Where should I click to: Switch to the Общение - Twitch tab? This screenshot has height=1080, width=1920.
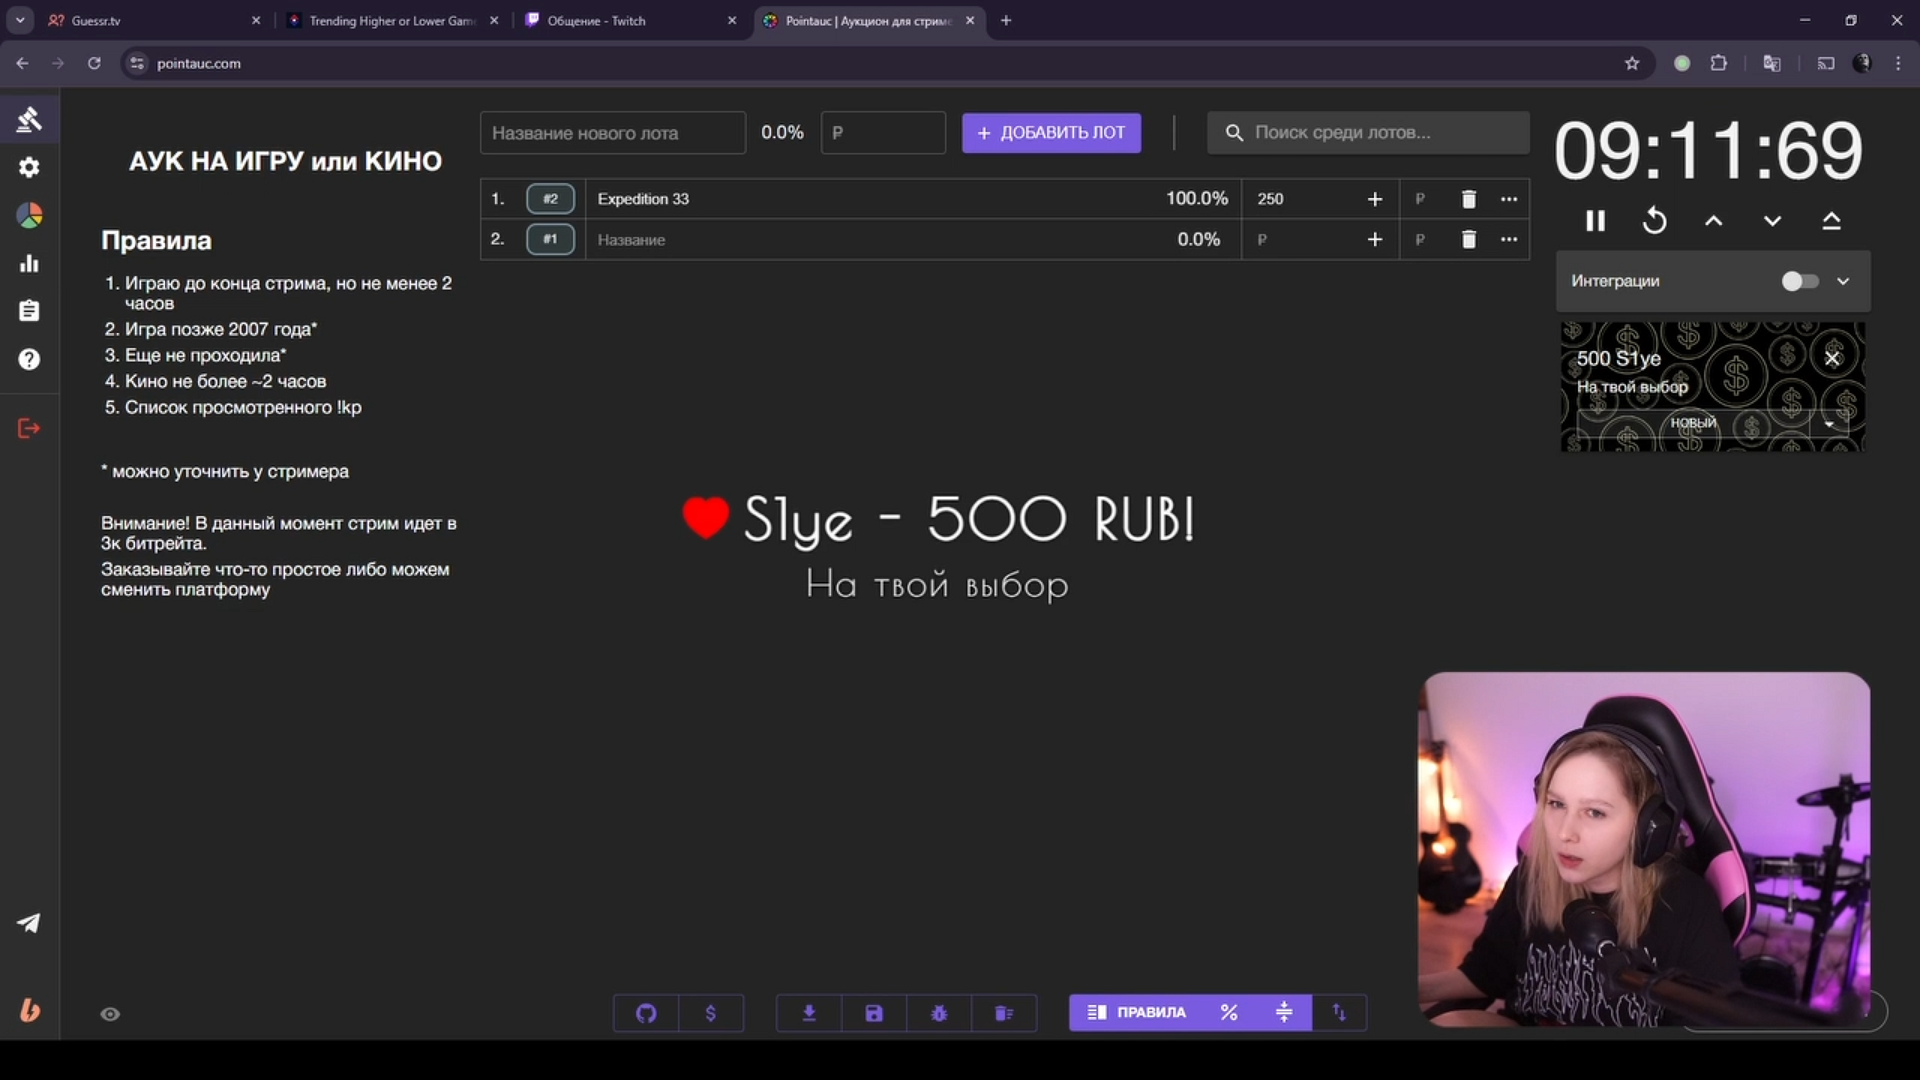pos(628,20)
